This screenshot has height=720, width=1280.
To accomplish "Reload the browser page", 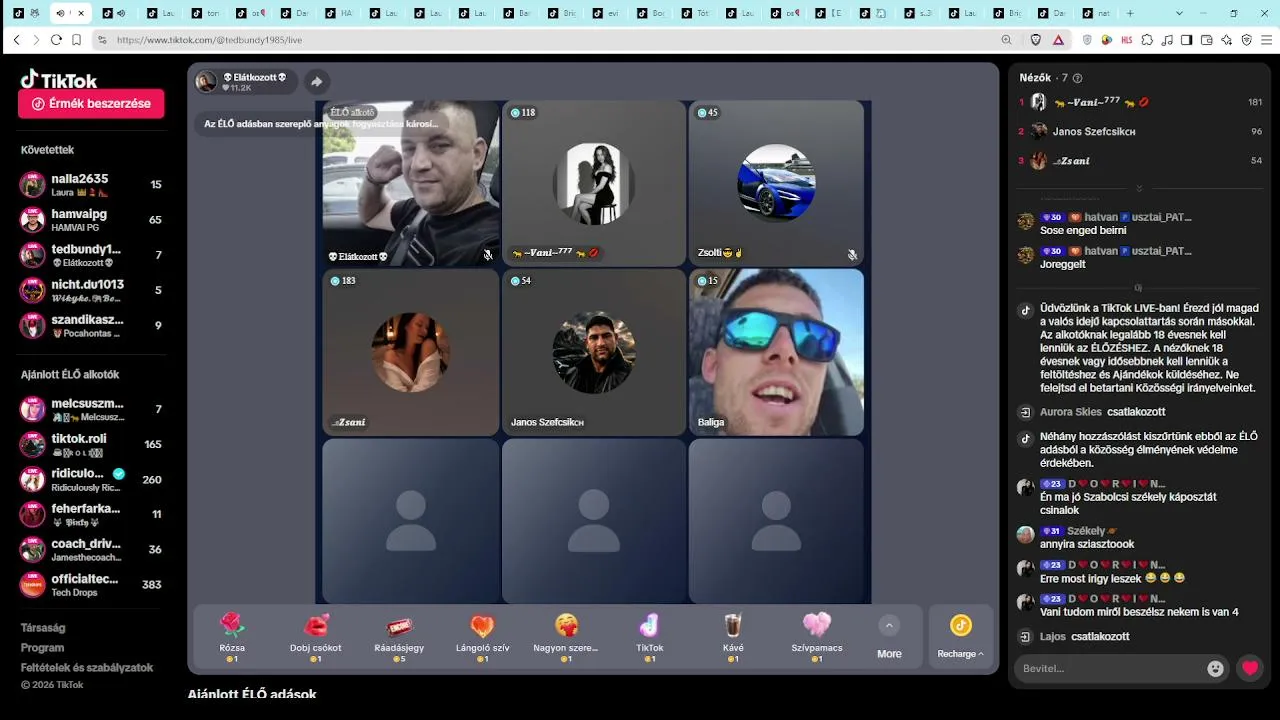I will [x=56, y=40].
